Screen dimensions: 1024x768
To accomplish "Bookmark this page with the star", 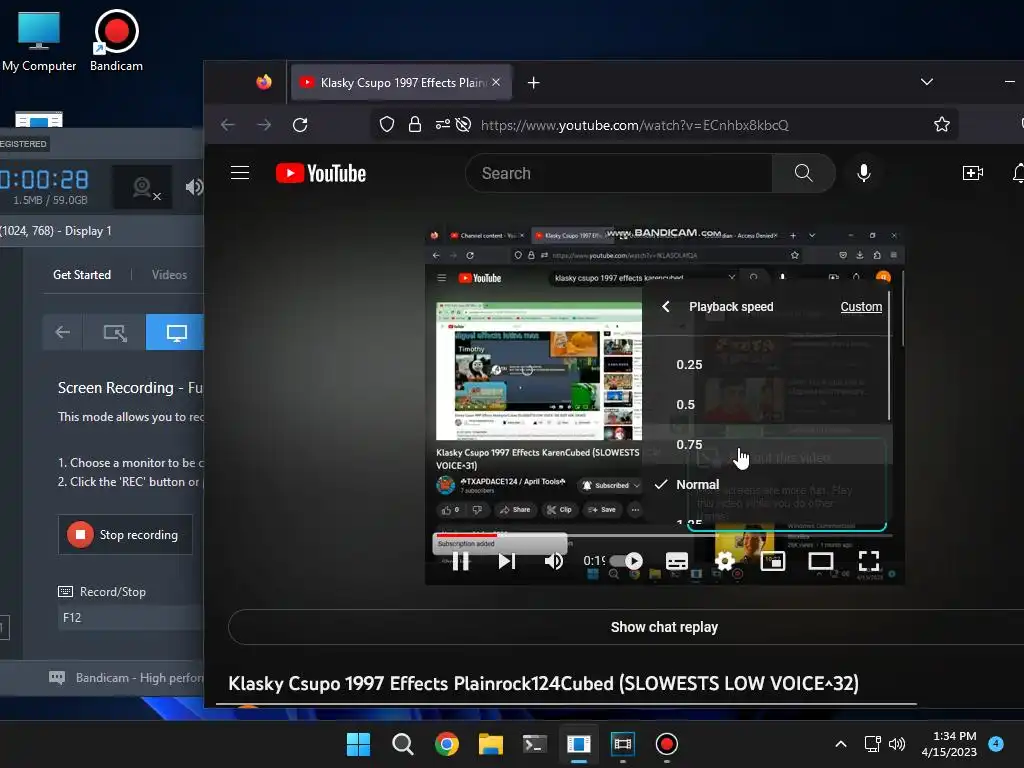I will point(942,124).
